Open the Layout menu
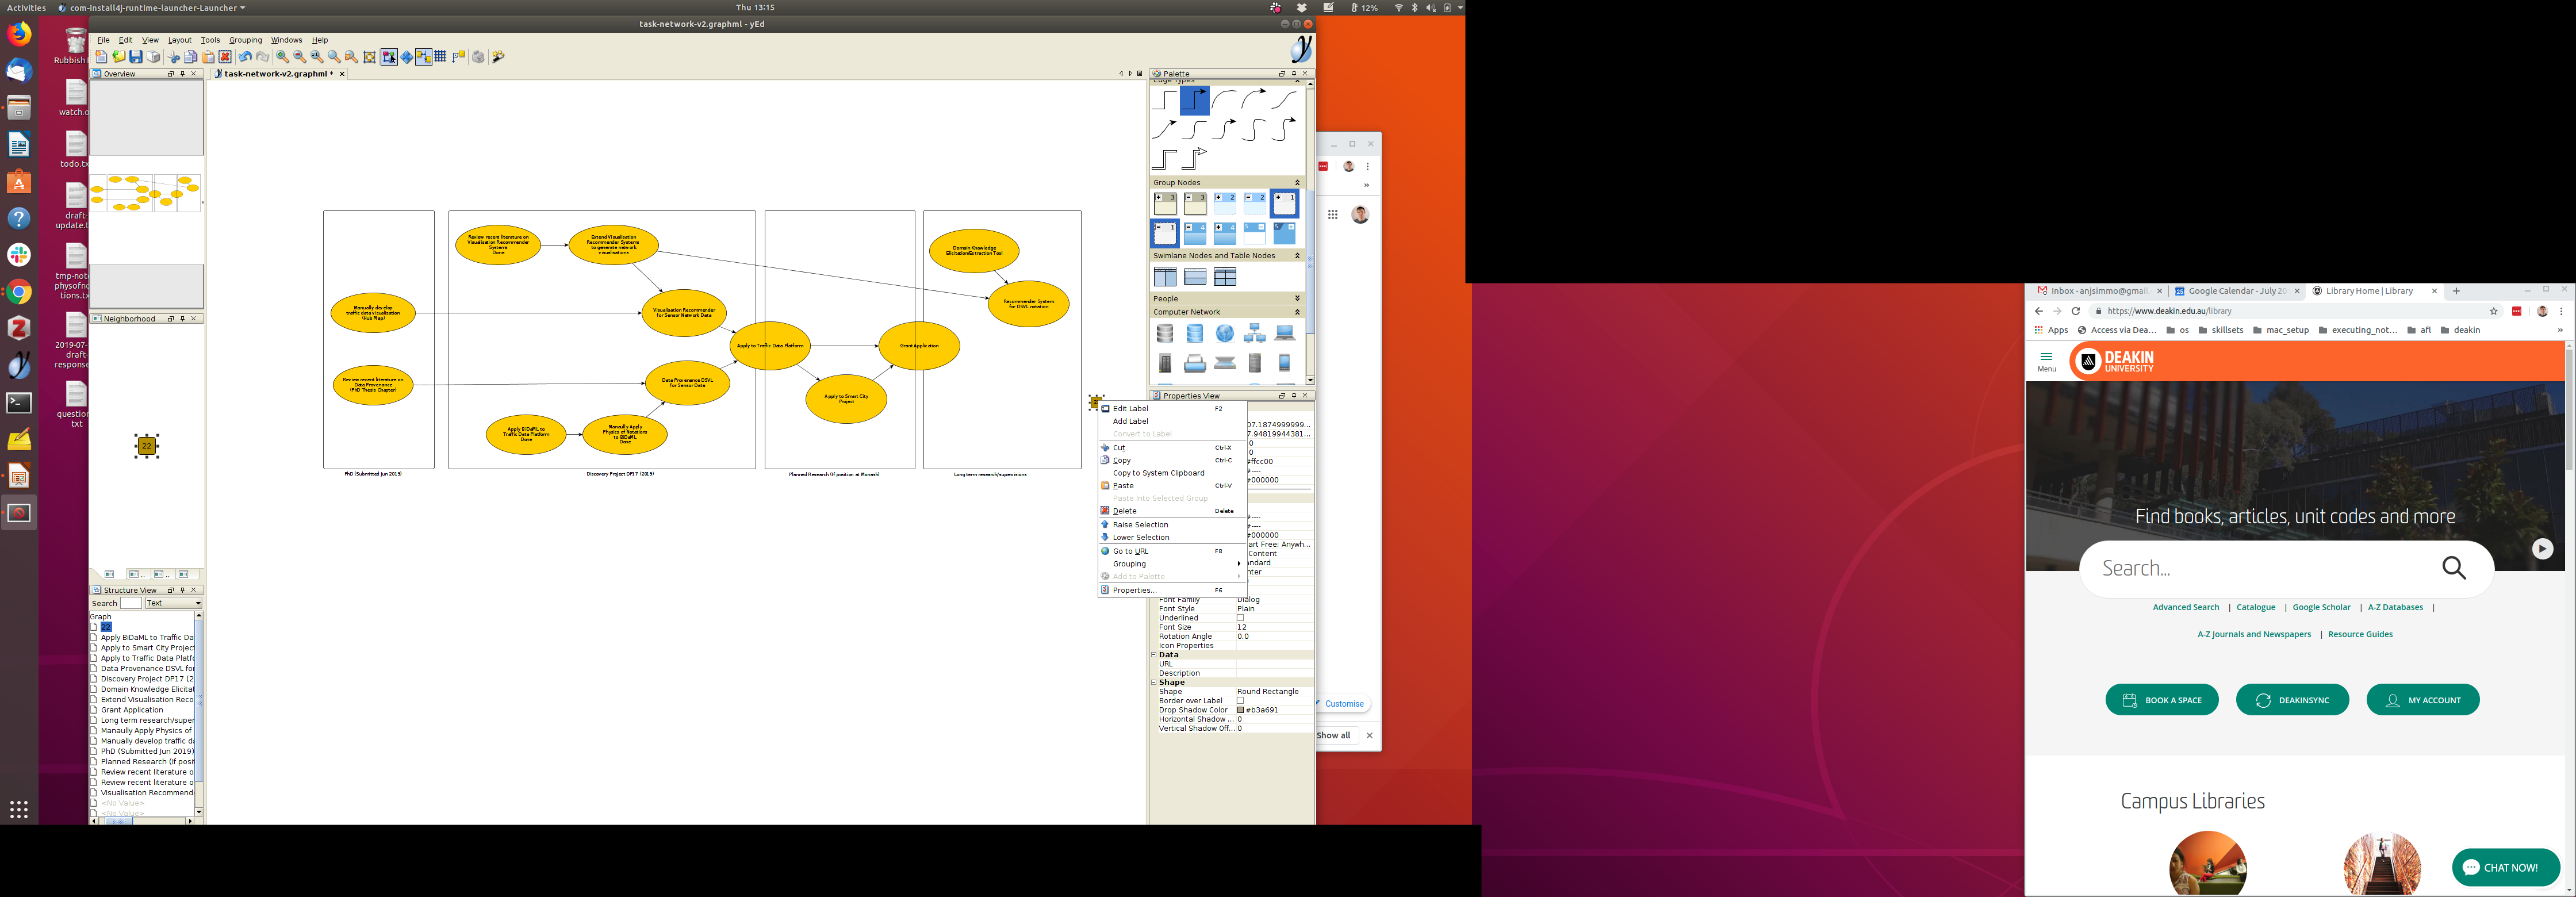The height and width of the screenshot is (897, 2576). coord(180,40)
